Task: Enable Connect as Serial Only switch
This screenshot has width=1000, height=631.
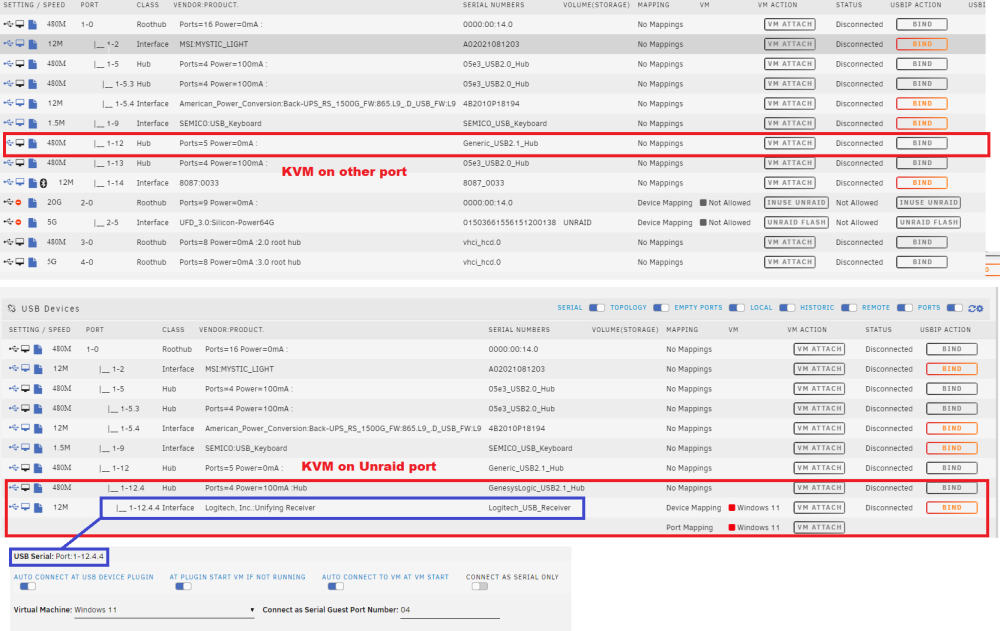Action: 480,586
